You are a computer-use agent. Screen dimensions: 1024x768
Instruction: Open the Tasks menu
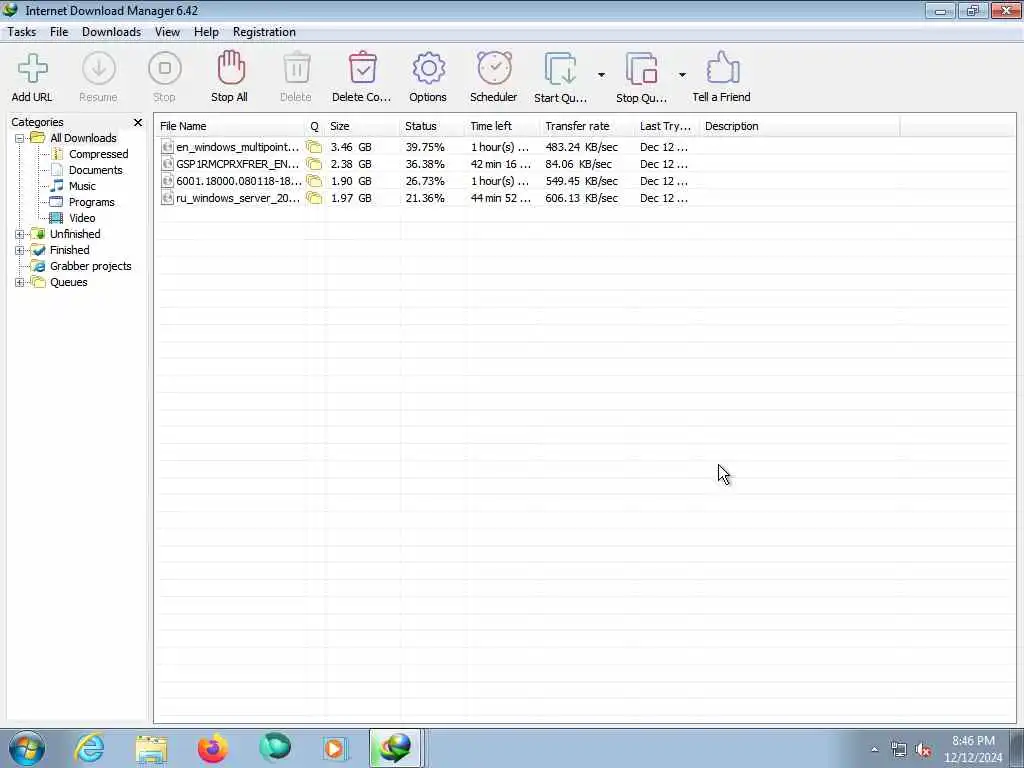pos(22,32)
